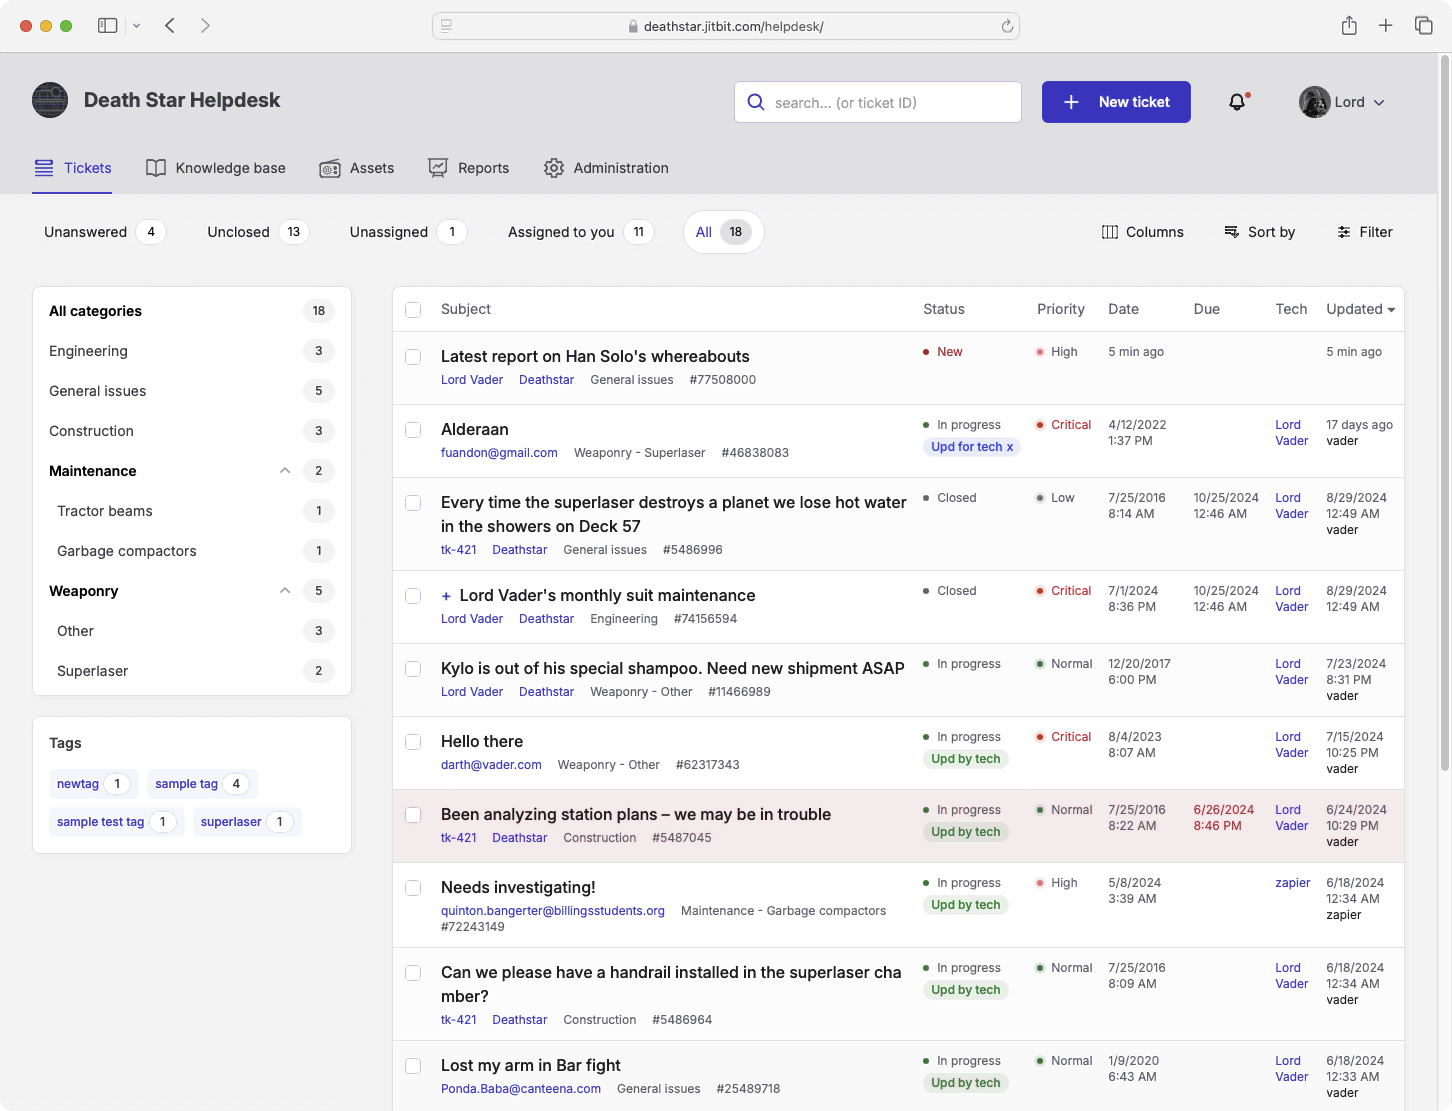
Task: Click the Sort by icon
Action: (1229, 231)
